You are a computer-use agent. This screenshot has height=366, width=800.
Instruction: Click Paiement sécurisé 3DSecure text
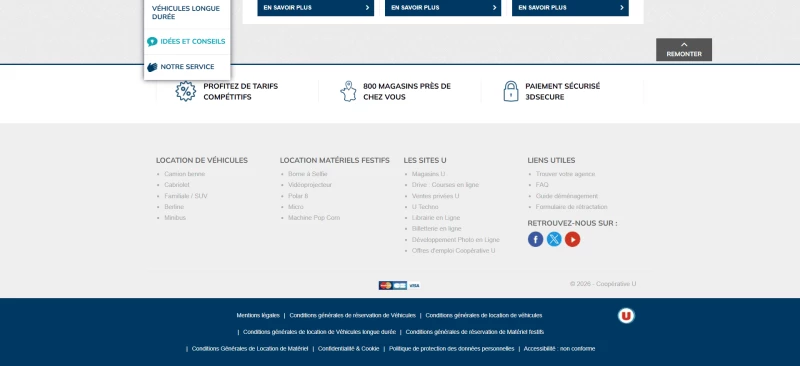(x=563, y=91)
